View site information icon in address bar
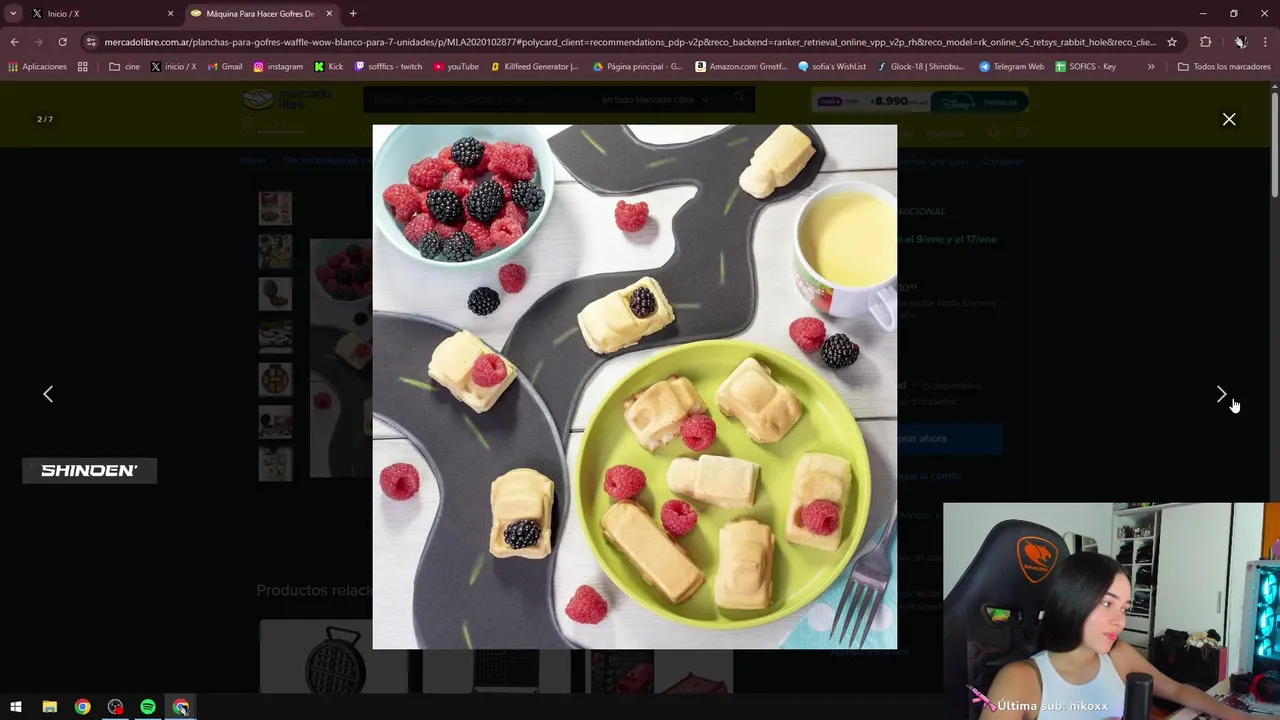 point(91,42)
